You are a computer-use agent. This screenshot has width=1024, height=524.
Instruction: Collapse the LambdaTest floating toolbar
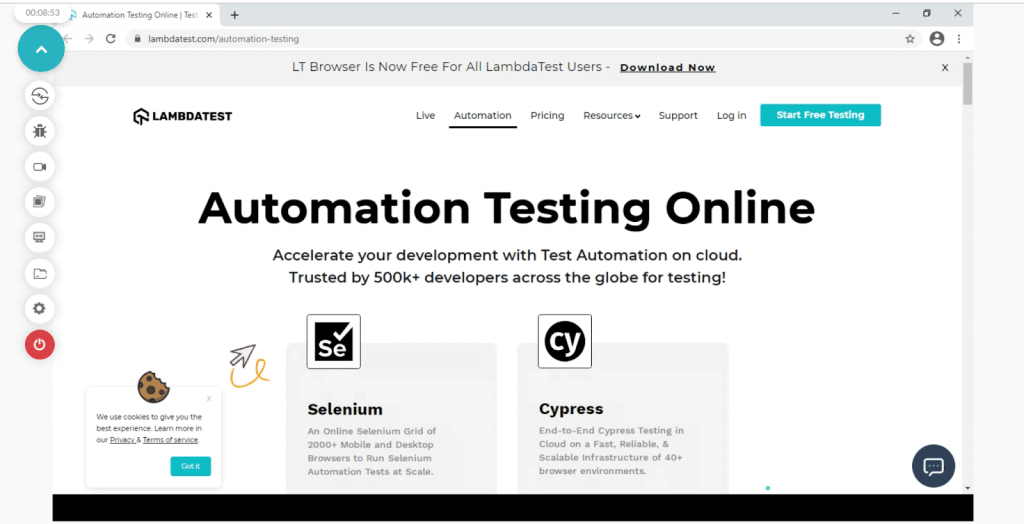click(x=41, y=48)
